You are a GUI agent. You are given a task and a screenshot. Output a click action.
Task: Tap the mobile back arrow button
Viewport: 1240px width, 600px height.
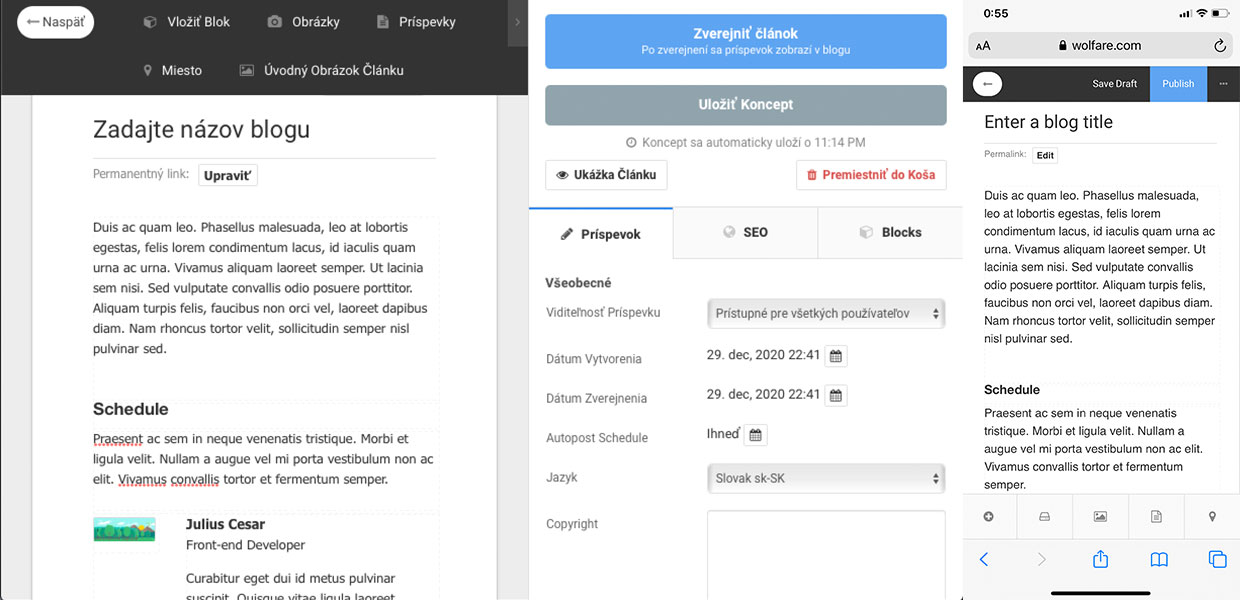tap(988, 84)
